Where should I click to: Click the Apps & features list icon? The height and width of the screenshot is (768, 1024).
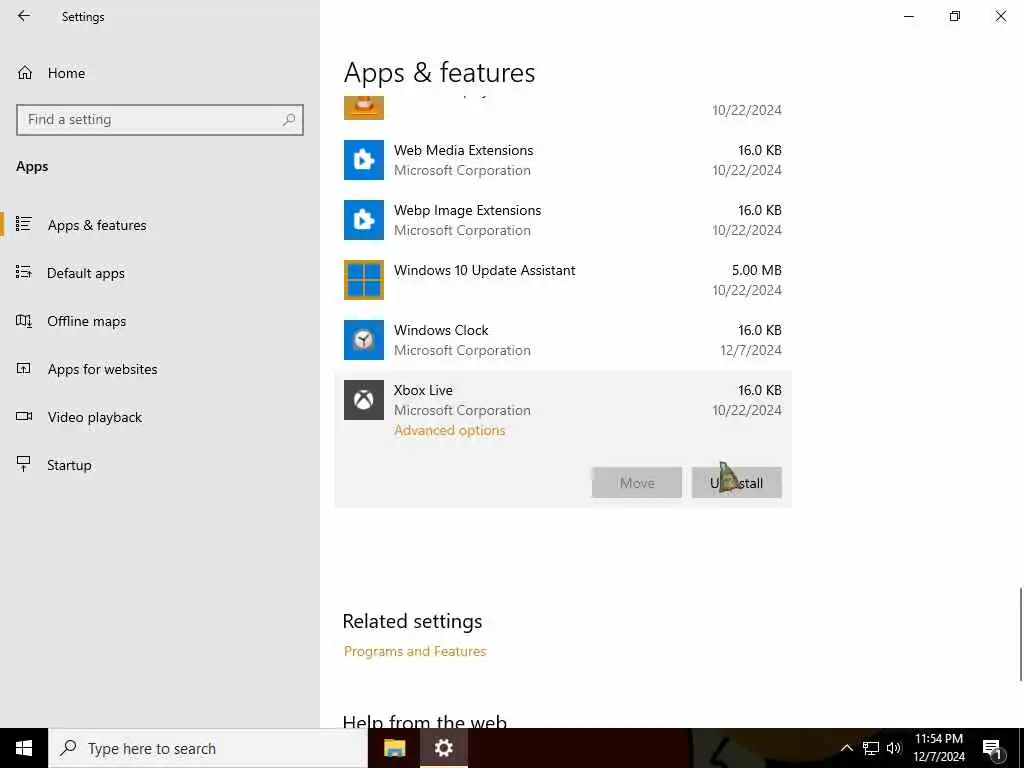(24, 224)
